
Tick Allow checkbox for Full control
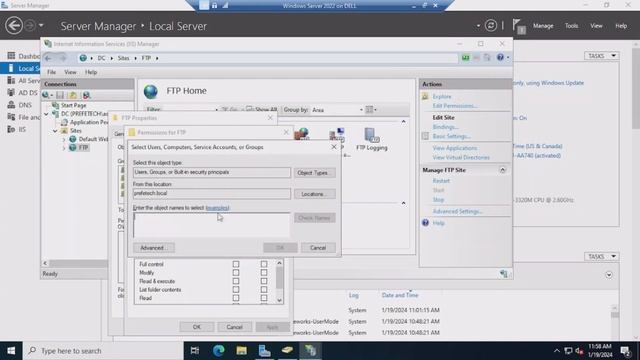(x=236, y=264)
